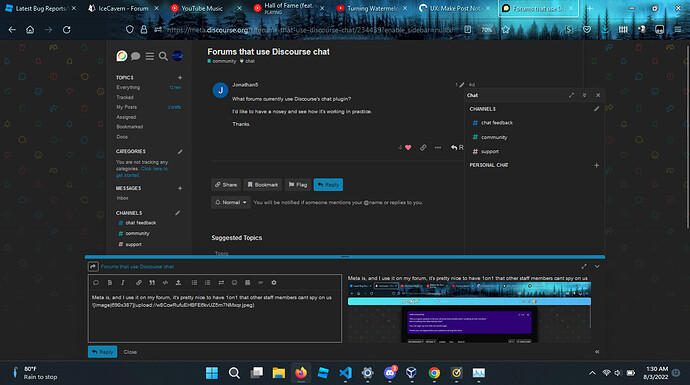This screenshot has height=385, width=690.
Task: Open composer options gear menu
Action: pos(274,282)
